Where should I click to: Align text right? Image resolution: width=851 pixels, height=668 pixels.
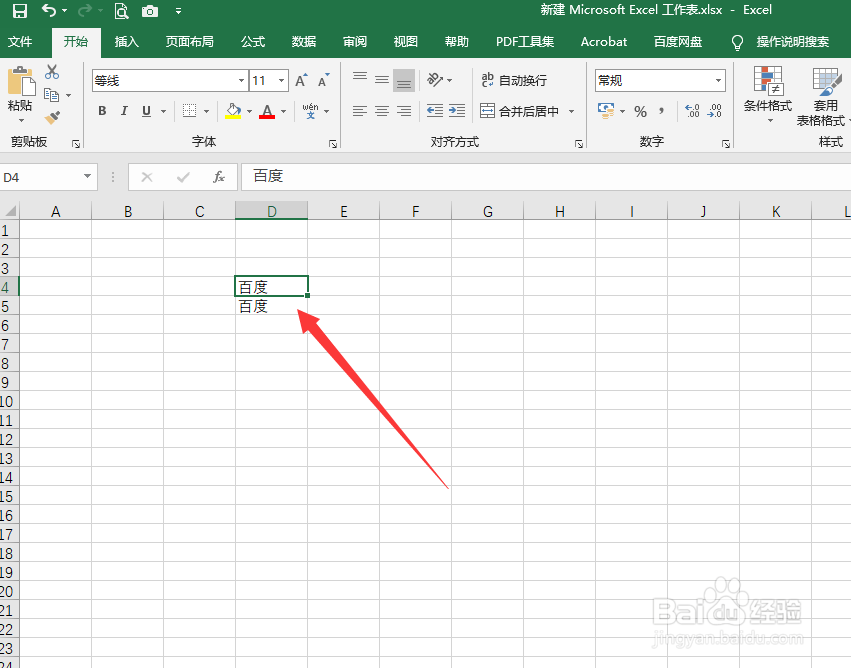[404, 111]
